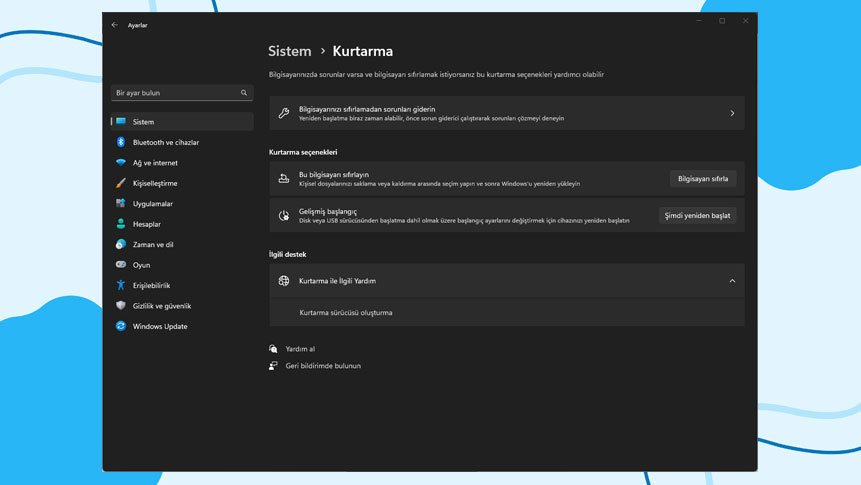
Task: Open Ağ ve internet settings
Action: [155, 163]
